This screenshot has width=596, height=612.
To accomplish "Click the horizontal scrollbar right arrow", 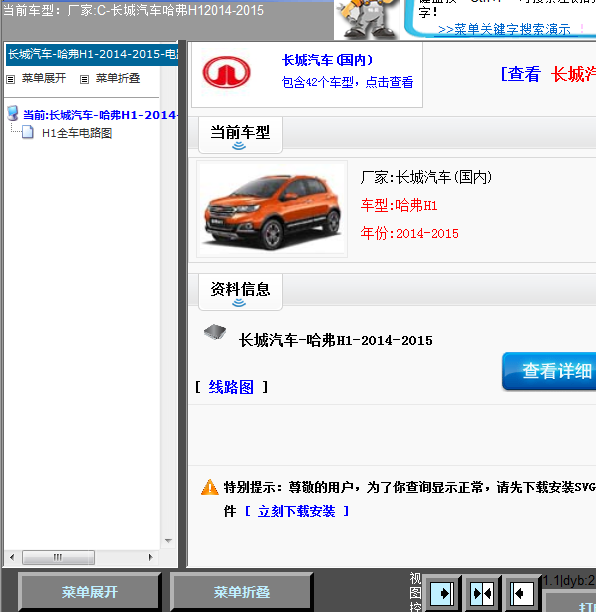I will coord(151,557).
